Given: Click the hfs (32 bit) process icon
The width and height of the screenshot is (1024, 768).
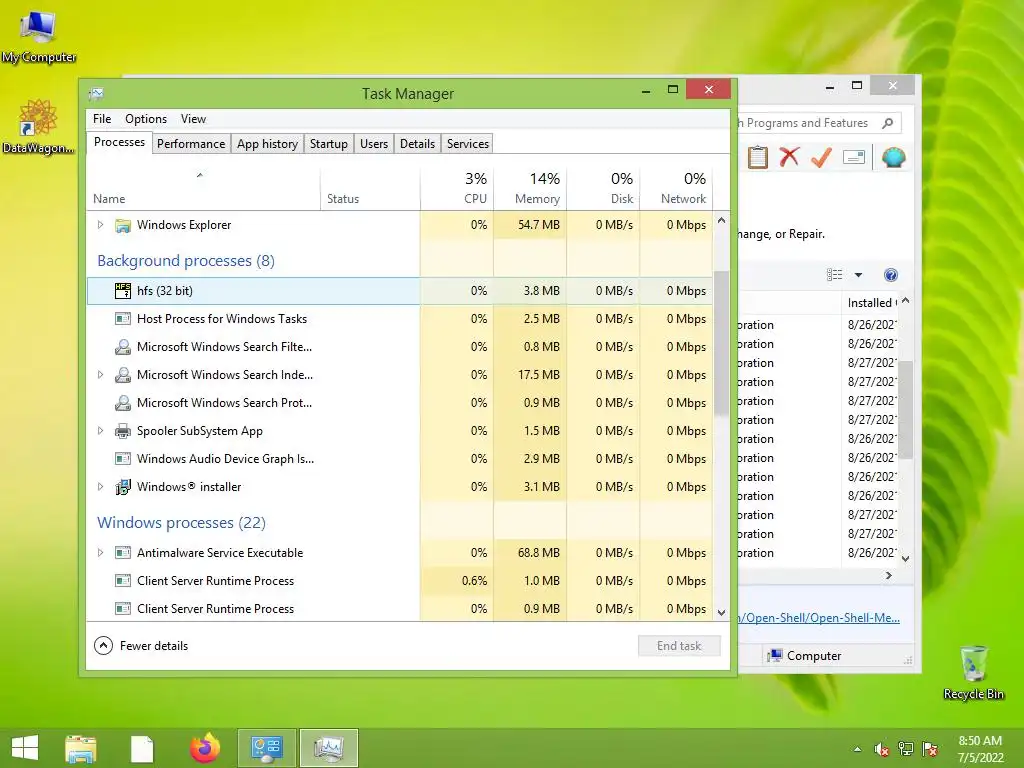Looking at the screenshot, I should coord(123,291).
